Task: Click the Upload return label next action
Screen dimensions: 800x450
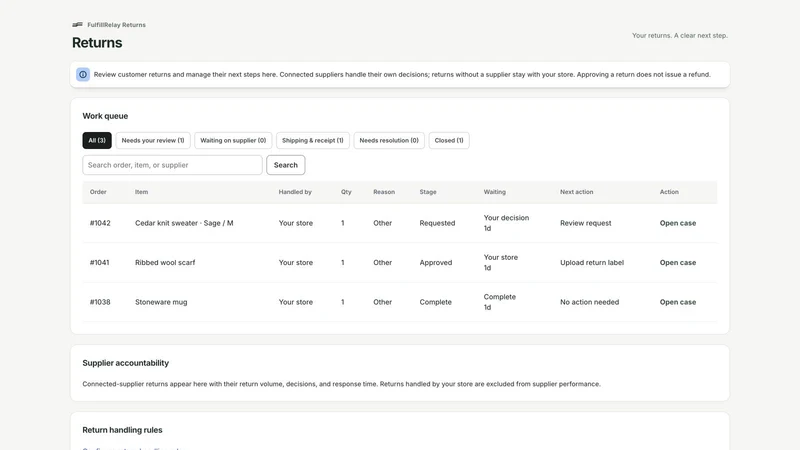Action: 592,262
